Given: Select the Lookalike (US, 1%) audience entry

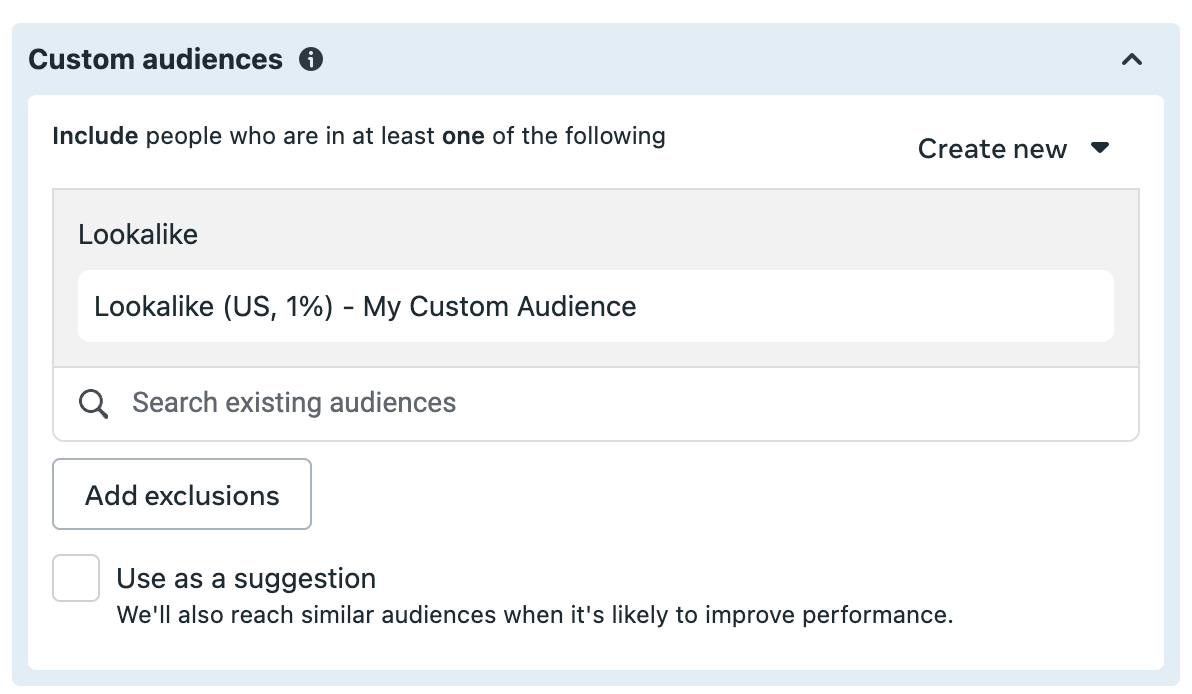Looking at the screenshot, I should click(596, 306).
